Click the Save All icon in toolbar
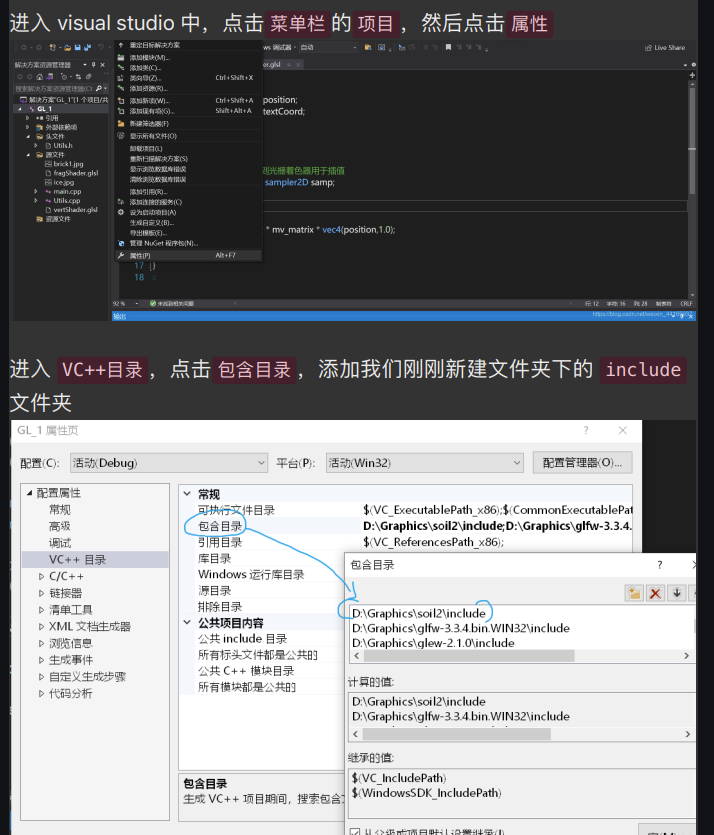Image resolution: width=714 pixels, height=835 pixels. (87, 47)
